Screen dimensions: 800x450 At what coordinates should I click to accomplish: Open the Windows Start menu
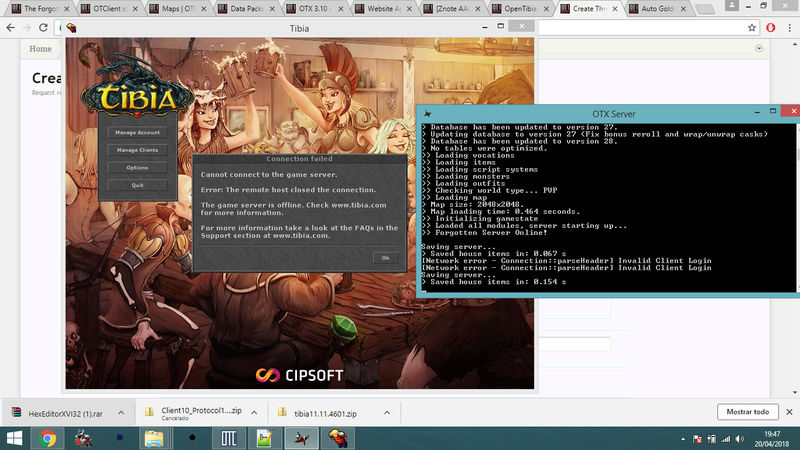14,438
